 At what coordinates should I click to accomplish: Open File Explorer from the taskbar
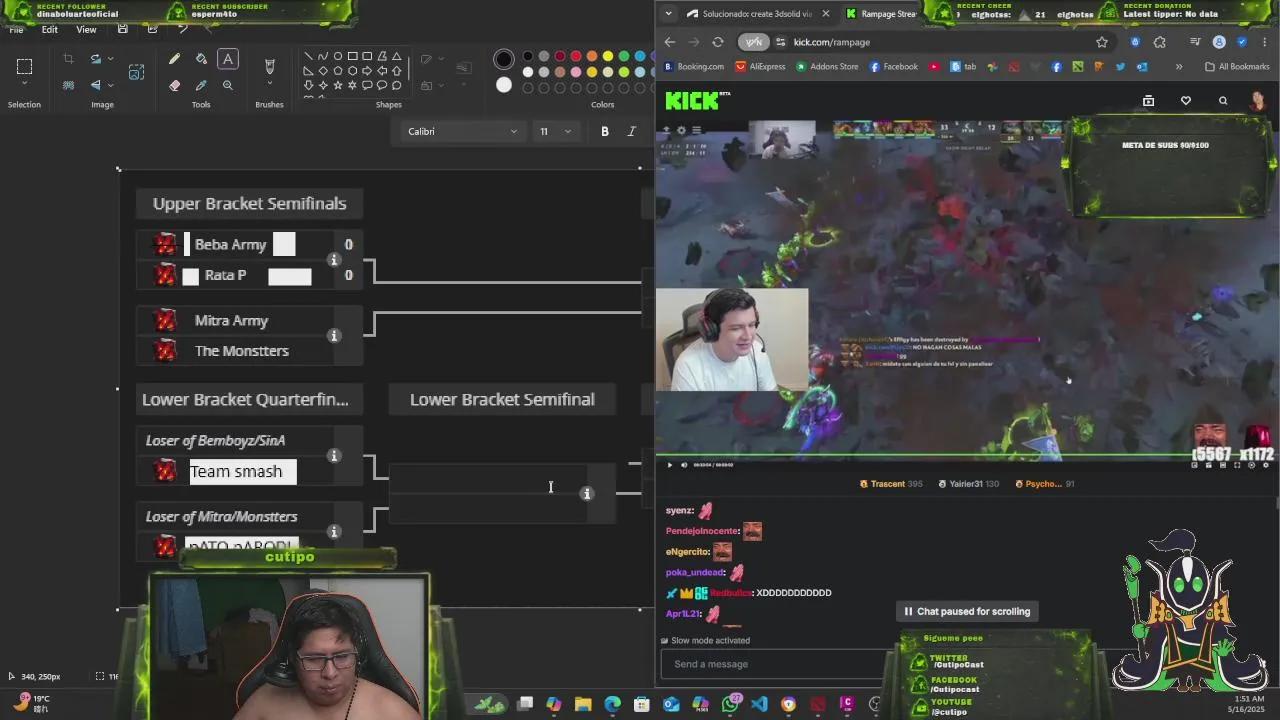(583, 704)
